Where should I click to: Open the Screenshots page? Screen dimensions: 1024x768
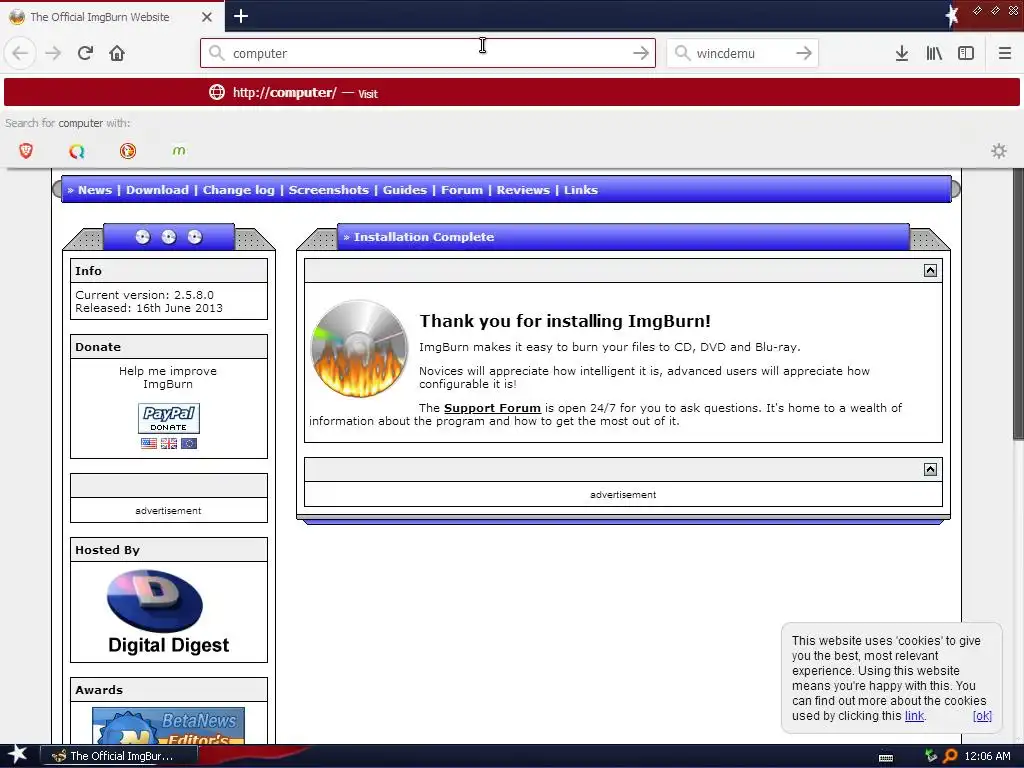pyautogui.click(x=328, y=190)
